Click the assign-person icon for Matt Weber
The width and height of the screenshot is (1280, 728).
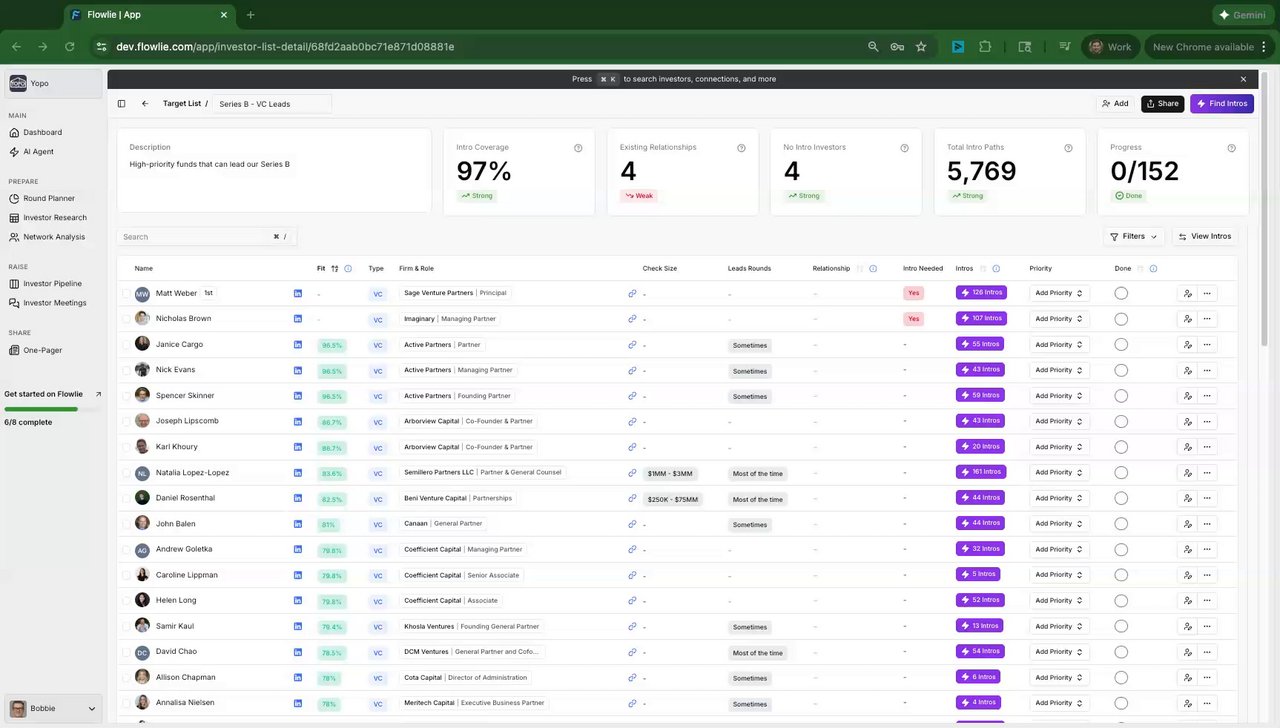point(1187,293)
